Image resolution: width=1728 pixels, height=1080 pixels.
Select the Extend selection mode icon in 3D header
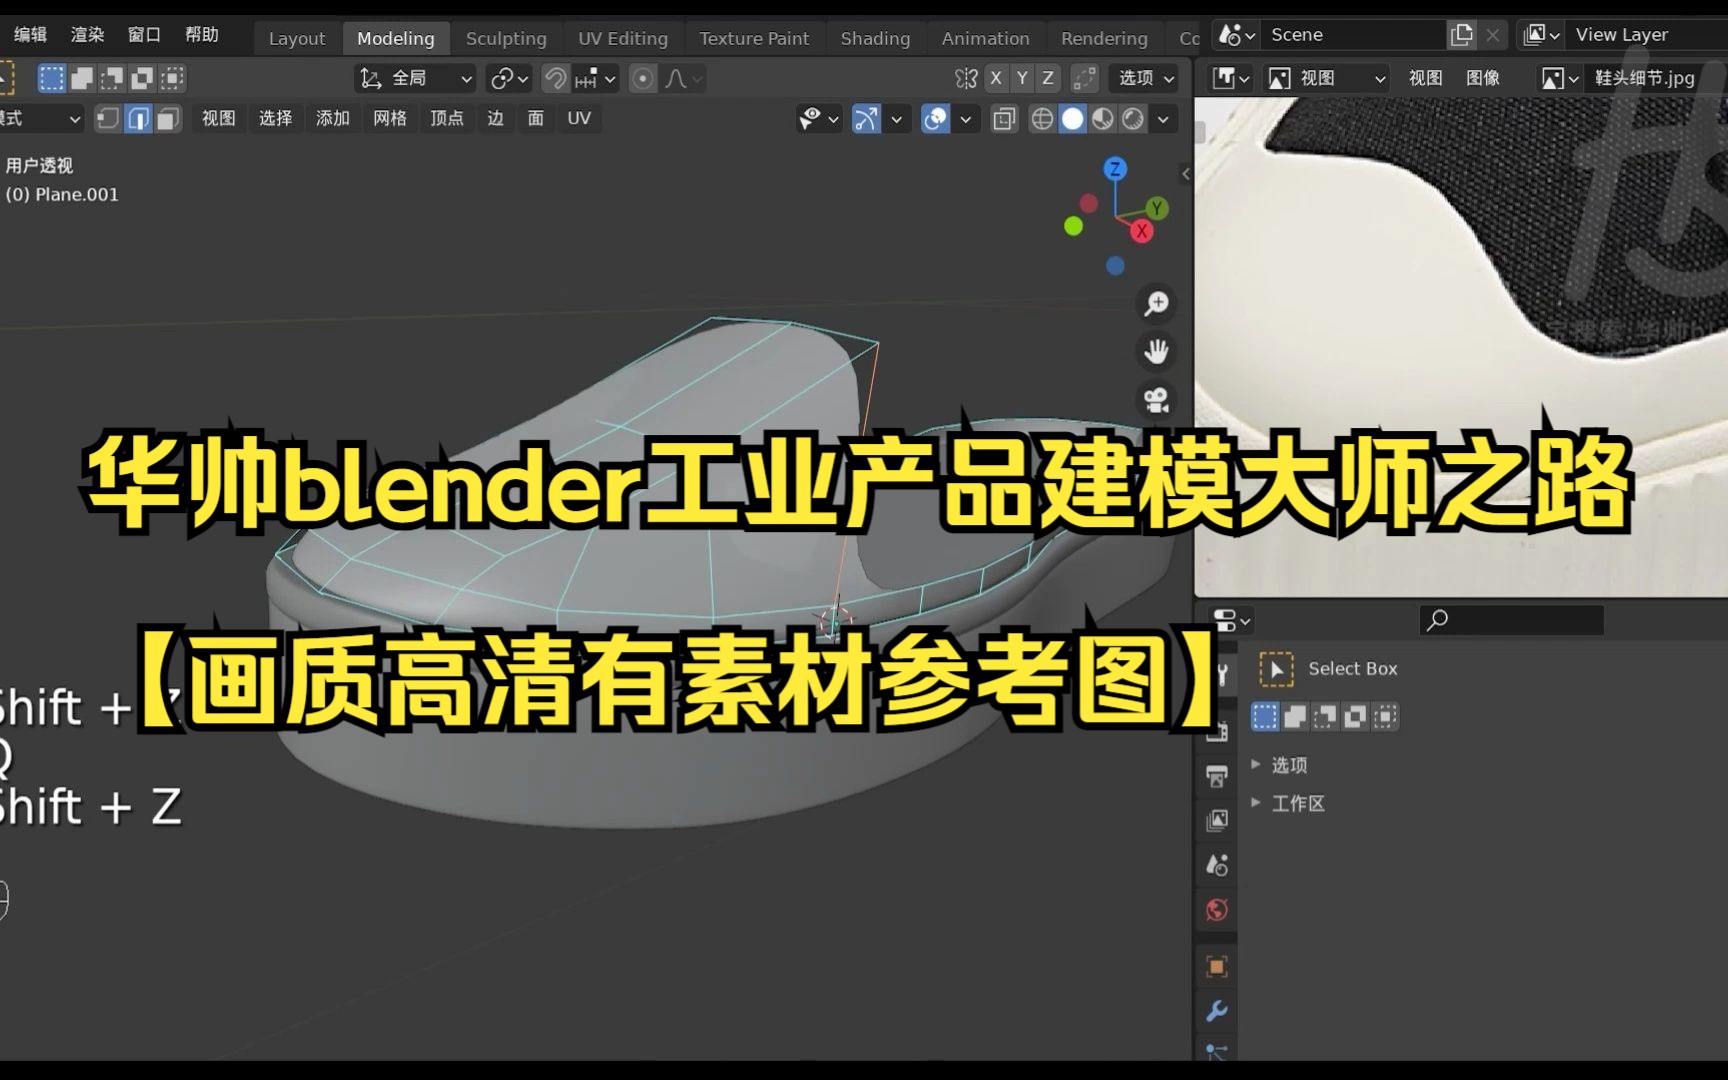(x=82, y=78)
